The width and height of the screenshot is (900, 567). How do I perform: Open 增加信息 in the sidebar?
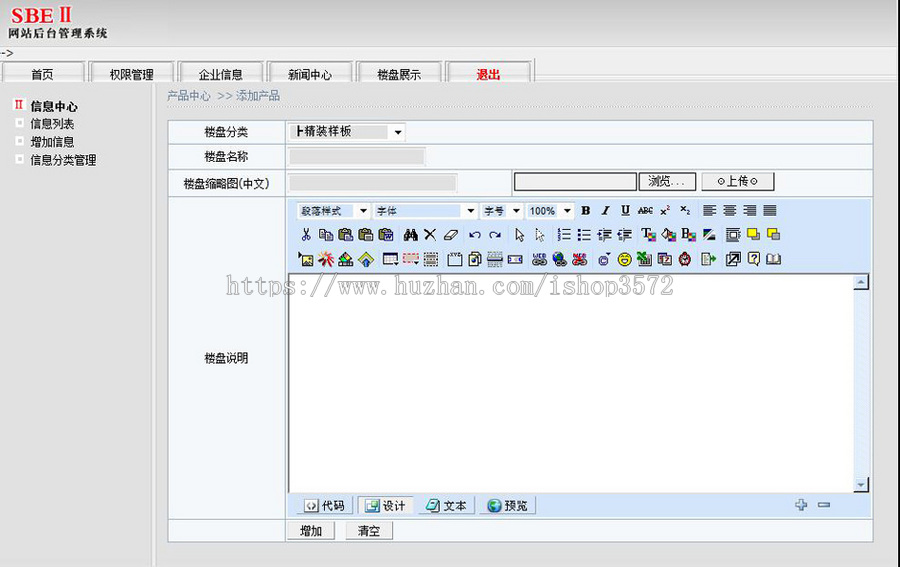point(52,142)
